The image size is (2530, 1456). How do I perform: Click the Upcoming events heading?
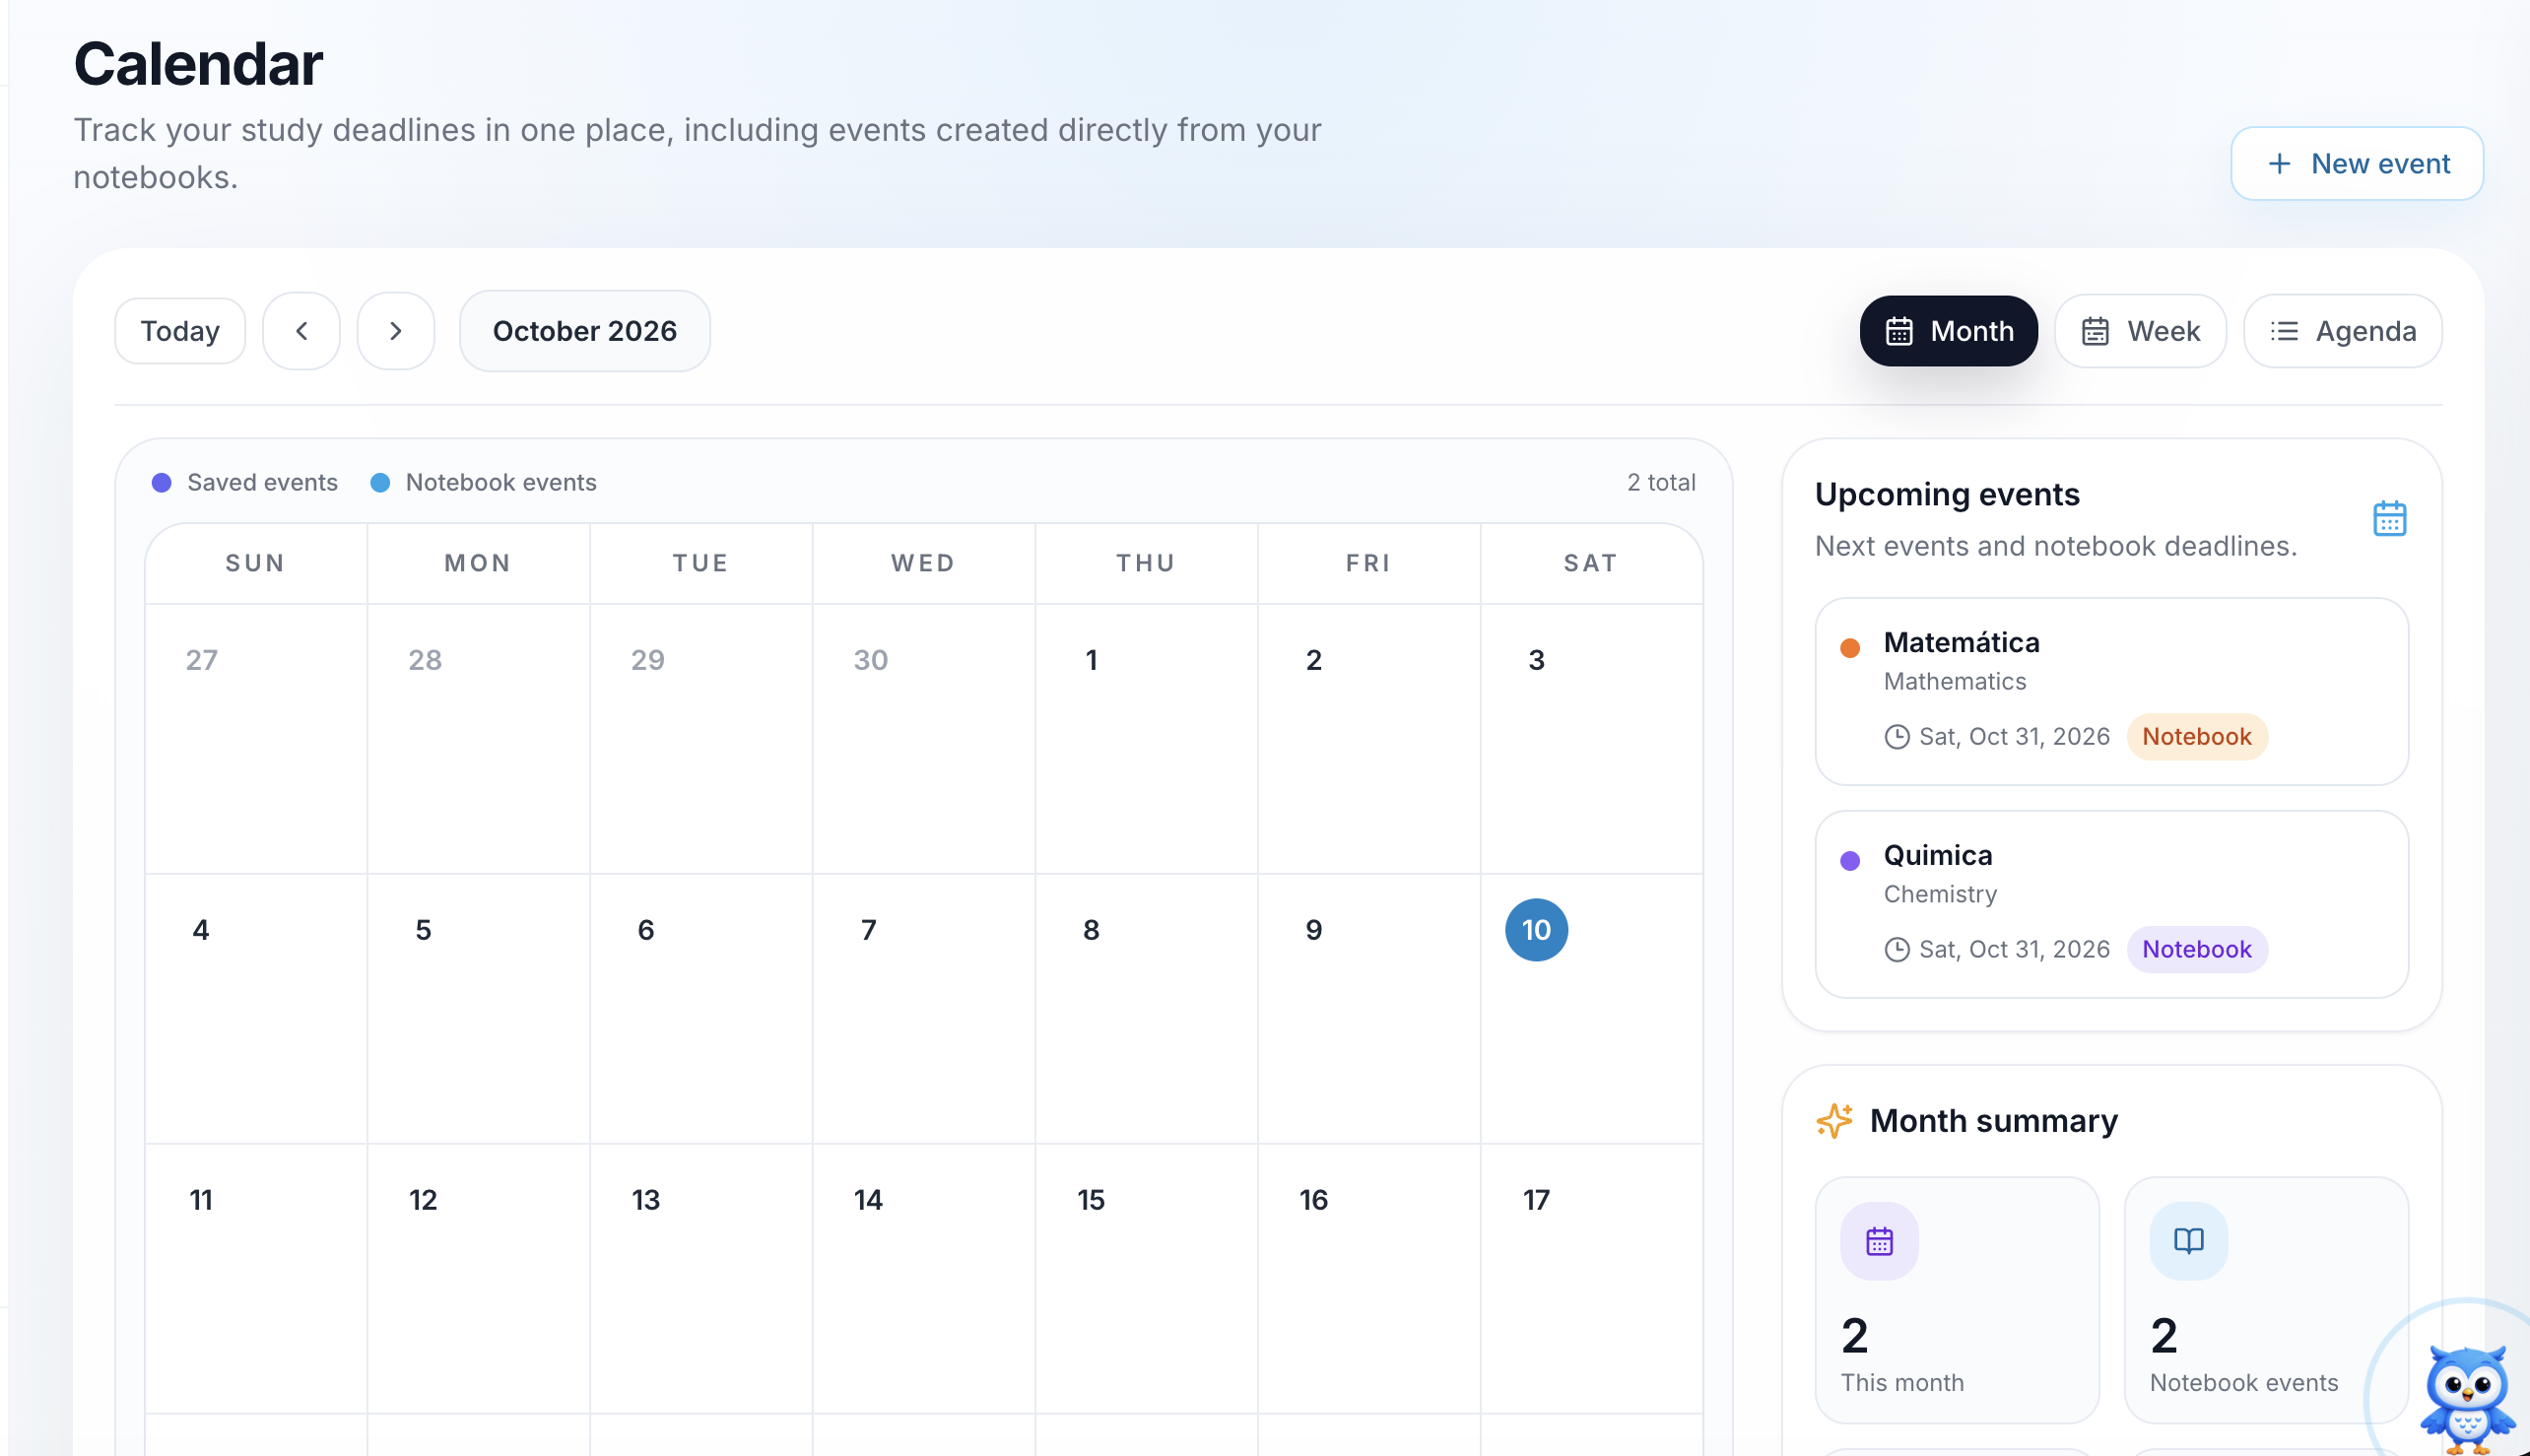1946,495
